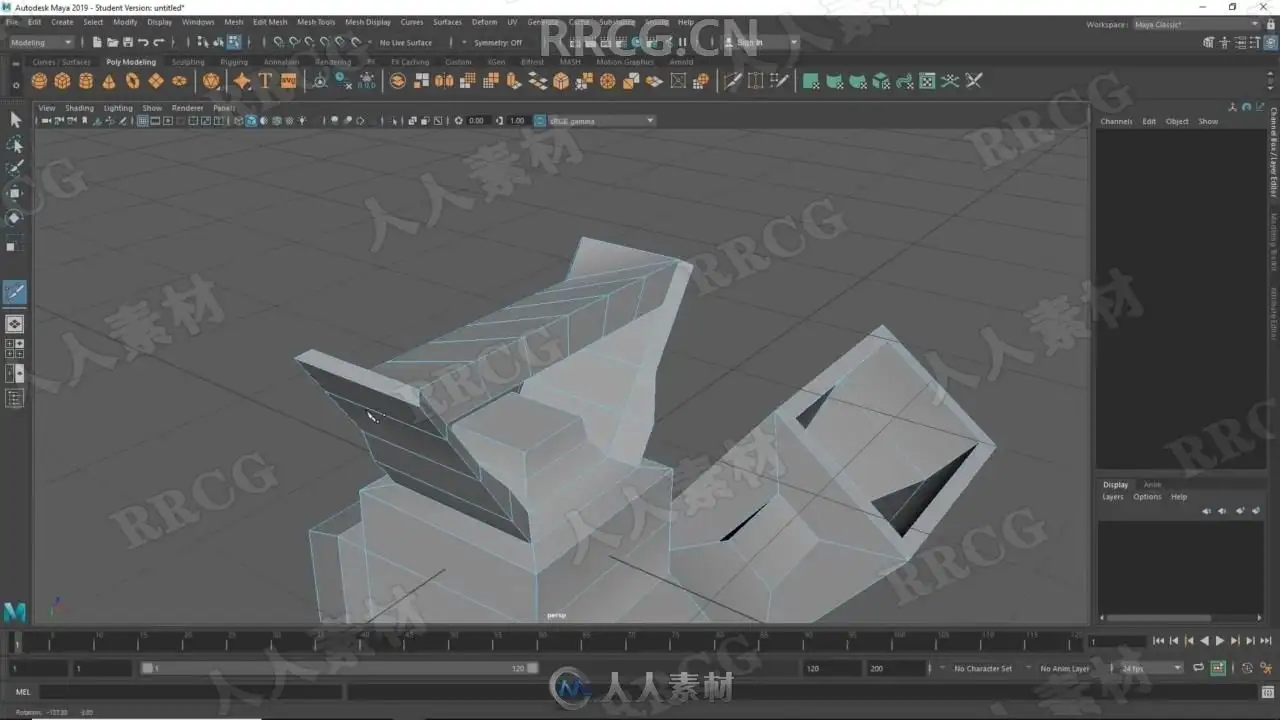
Task: Click the Redo arrow icon
Action: click(x=158, y=42)
